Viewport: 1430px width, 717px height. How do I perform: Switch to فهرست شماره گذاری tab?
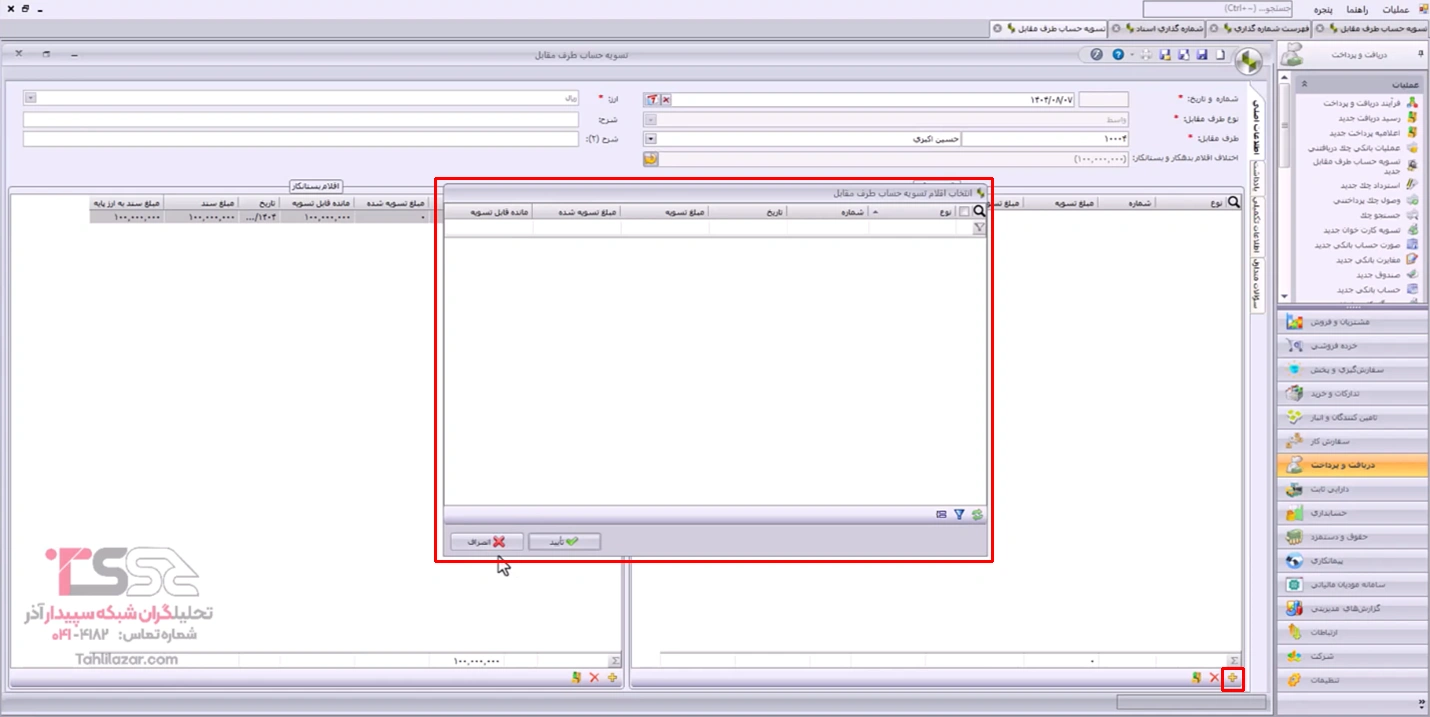[1258, 28]
